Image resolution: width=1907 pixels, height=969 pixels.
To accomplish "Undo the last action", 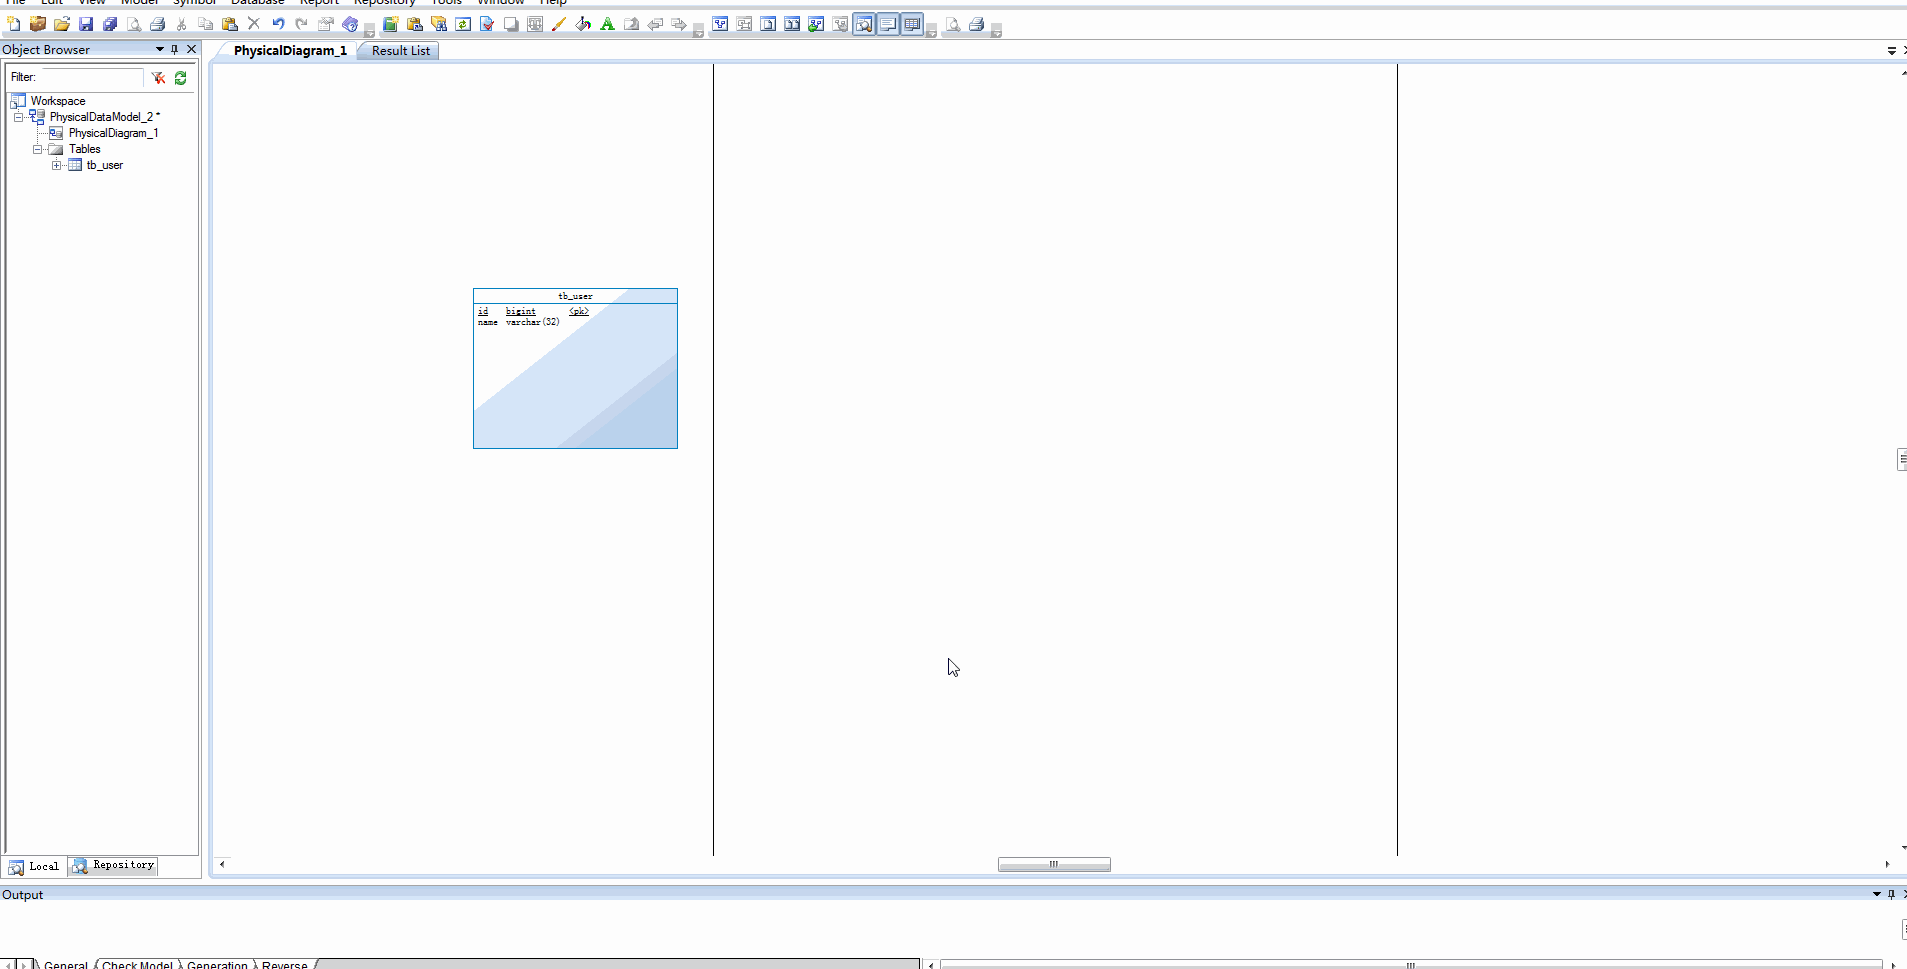I will pyautogui.click(x=278, y=24).
